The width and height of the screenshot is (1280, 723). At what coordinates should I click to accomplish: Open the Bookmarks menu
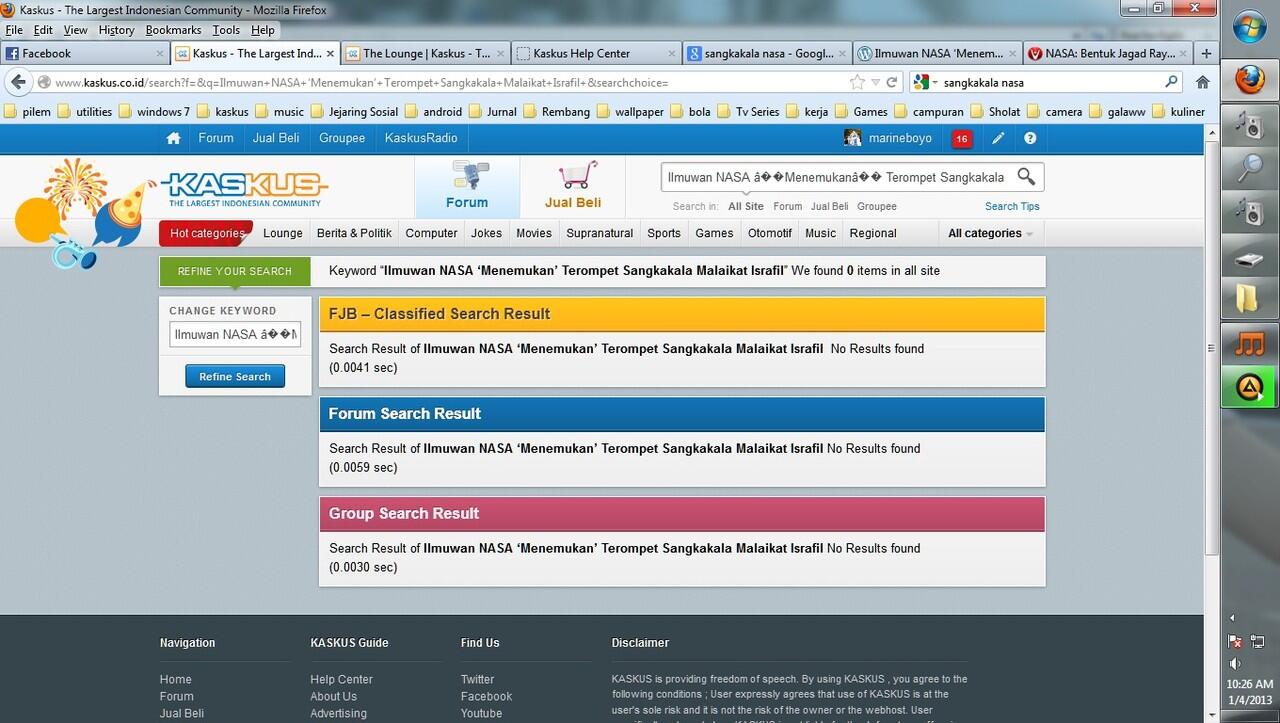click(x=173, y=30)
